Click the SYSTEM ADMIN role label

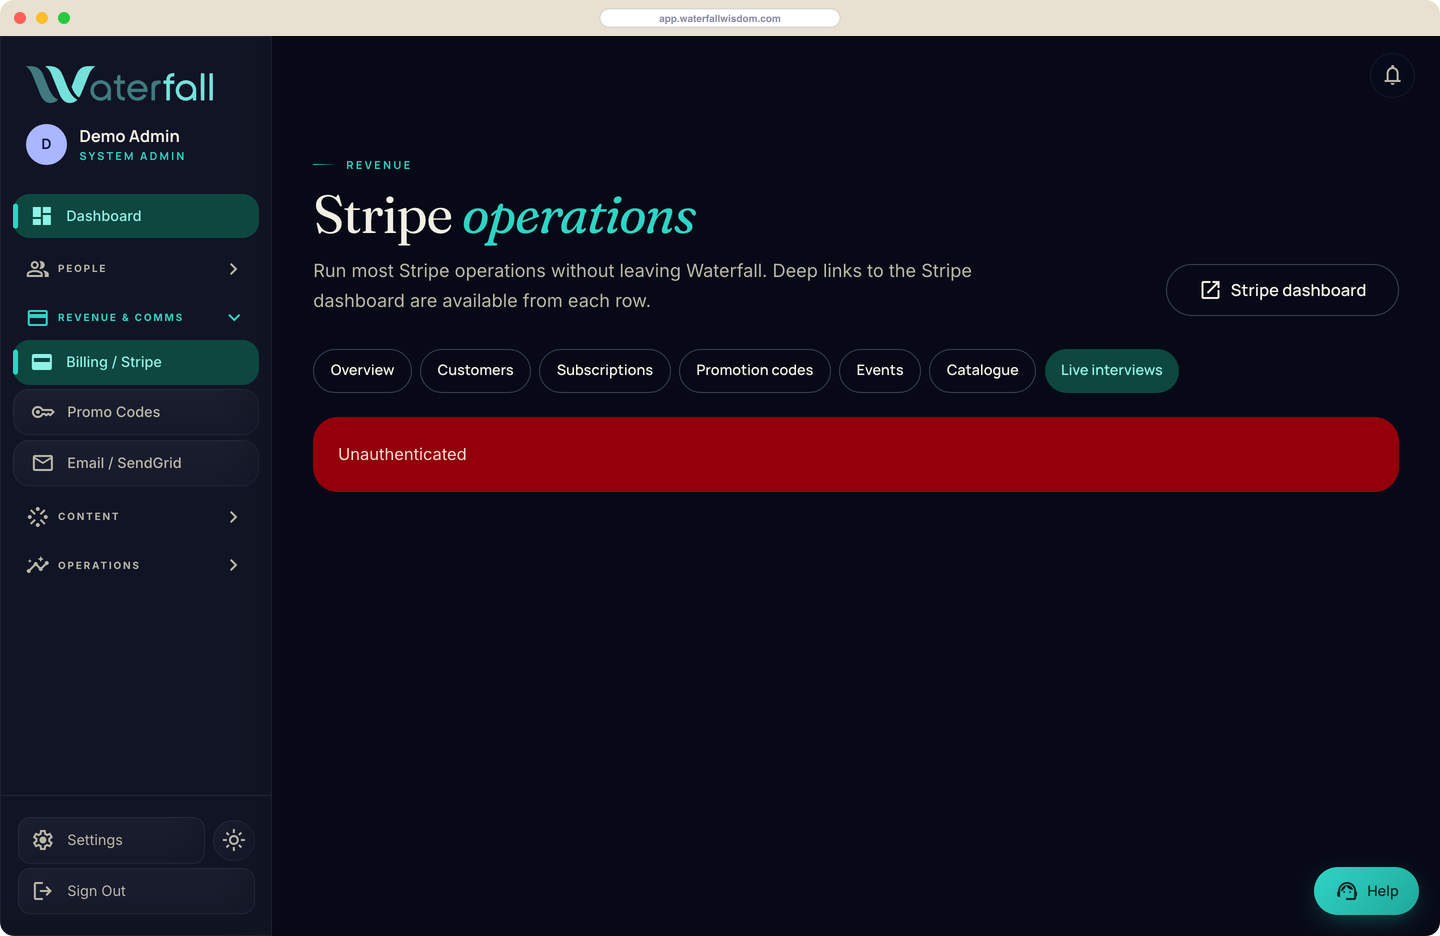click(132, 156)
